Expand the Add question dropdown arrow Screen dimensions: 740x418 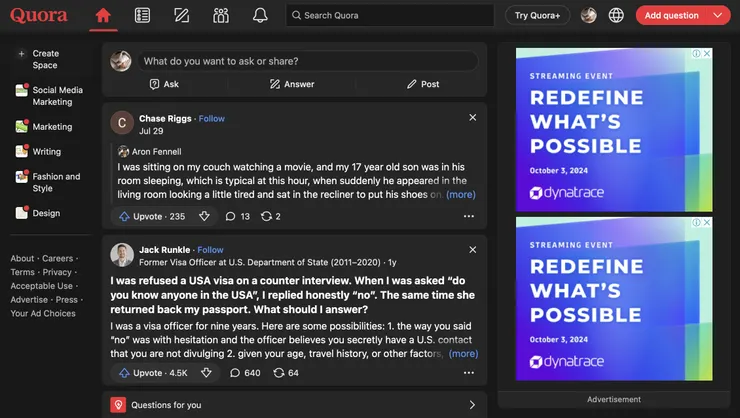[718, 16]
